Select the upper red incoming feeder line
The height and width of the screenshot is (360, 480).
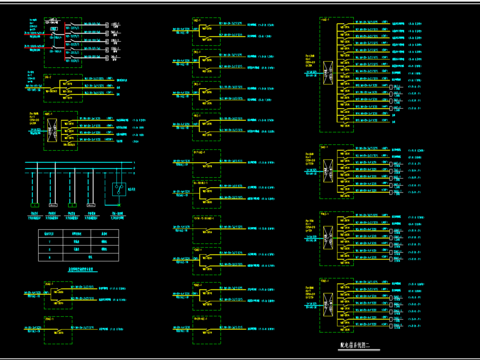tap(39, 34)
